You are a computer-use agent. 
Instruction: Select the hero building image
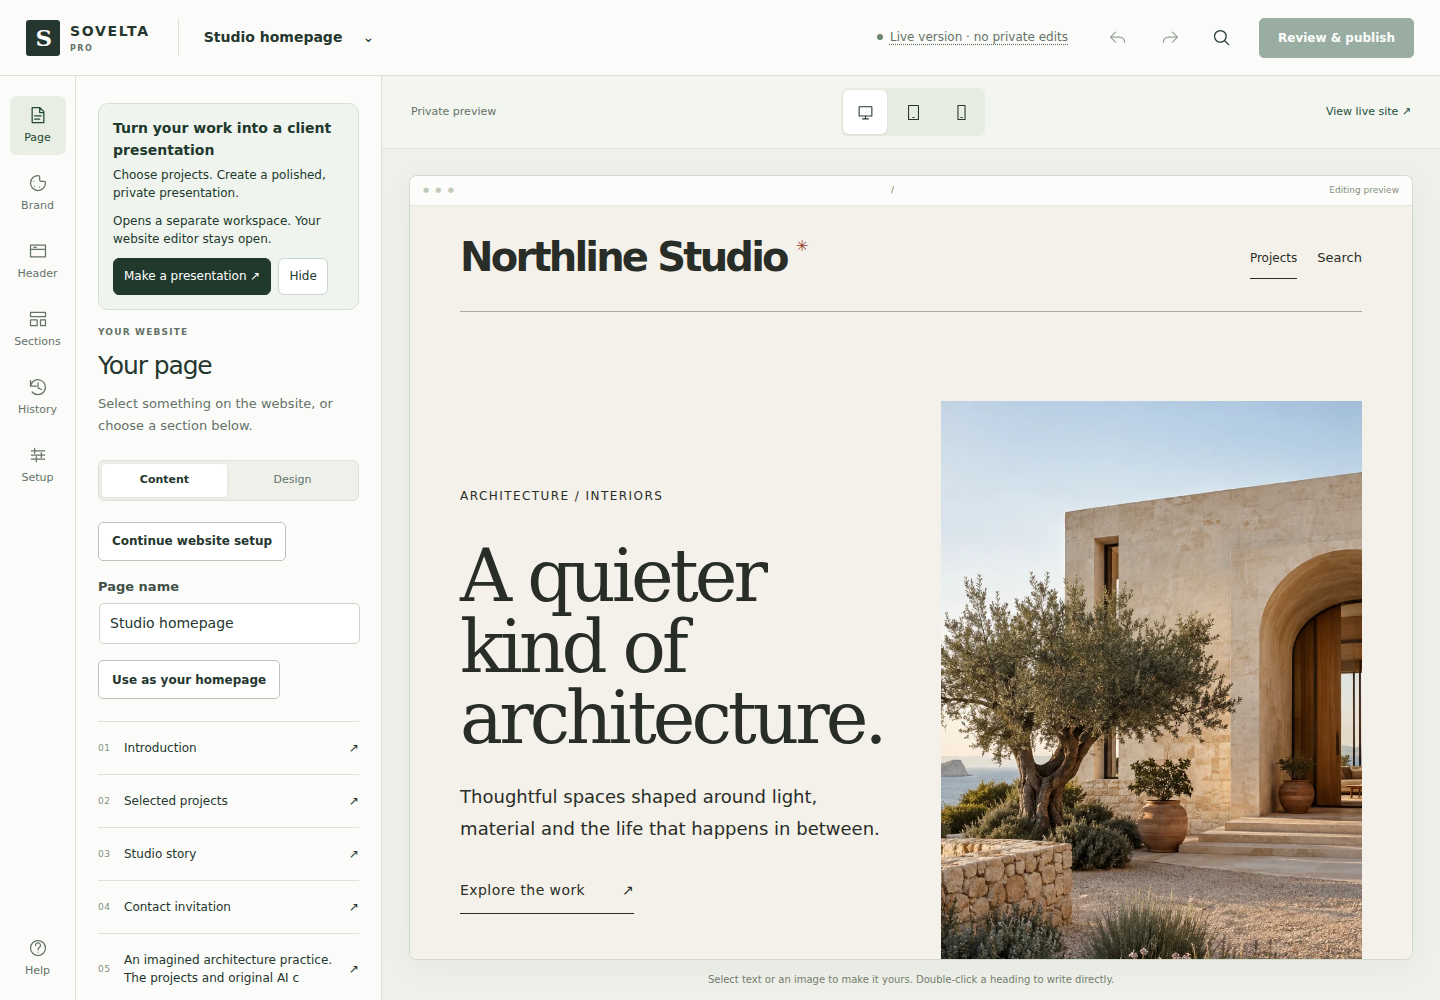tap(1151, 680)
